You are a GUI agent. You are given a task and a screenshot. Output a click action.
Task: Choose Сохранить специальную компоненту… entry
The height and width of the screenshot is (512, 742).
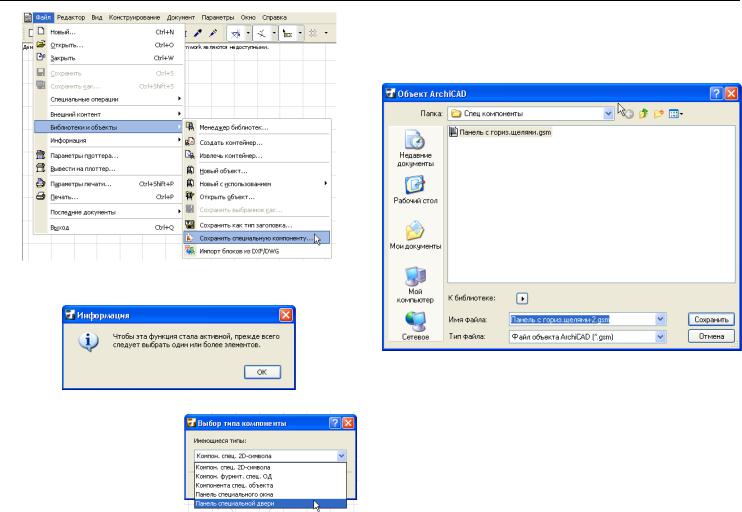click(x=256, y=238)
